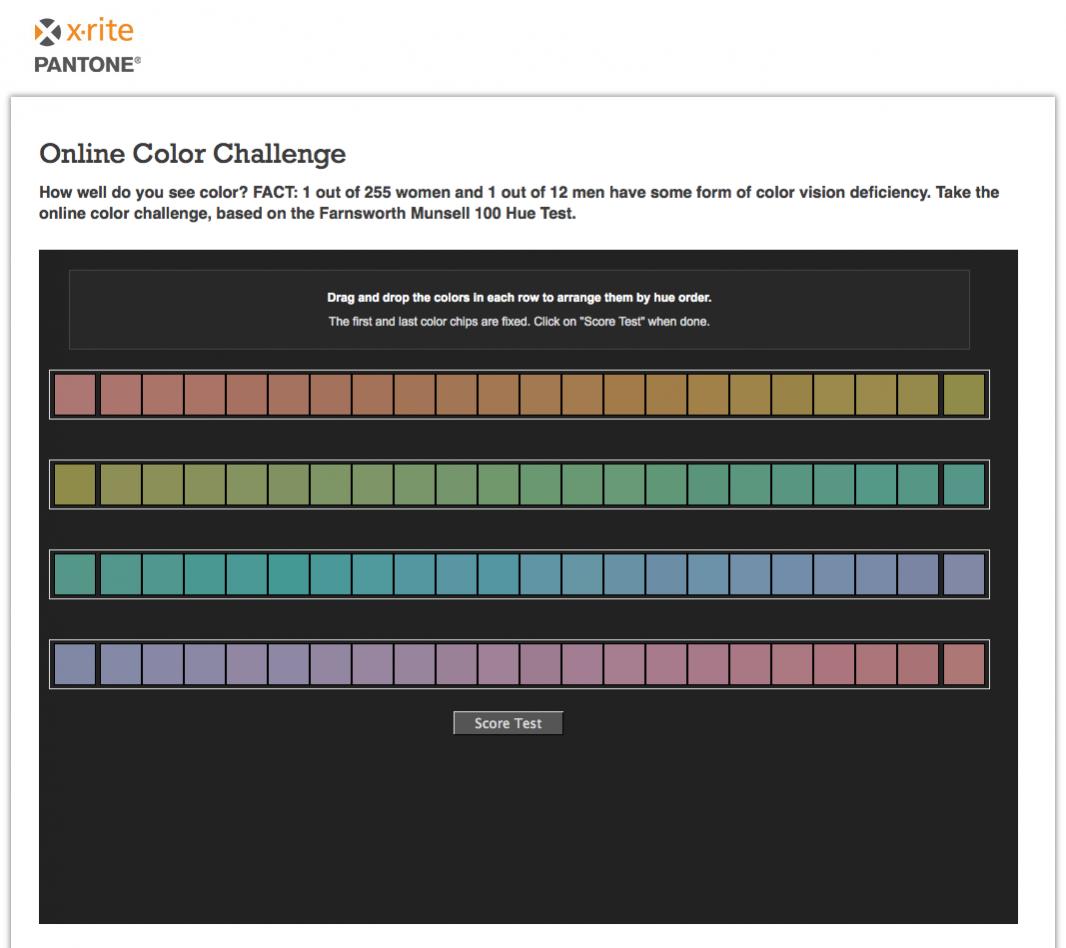Select the second chip in the third row
Image resolution: width=1066 pixels, height=948 pixels.
pyautogui.click(x=121, y=575)
